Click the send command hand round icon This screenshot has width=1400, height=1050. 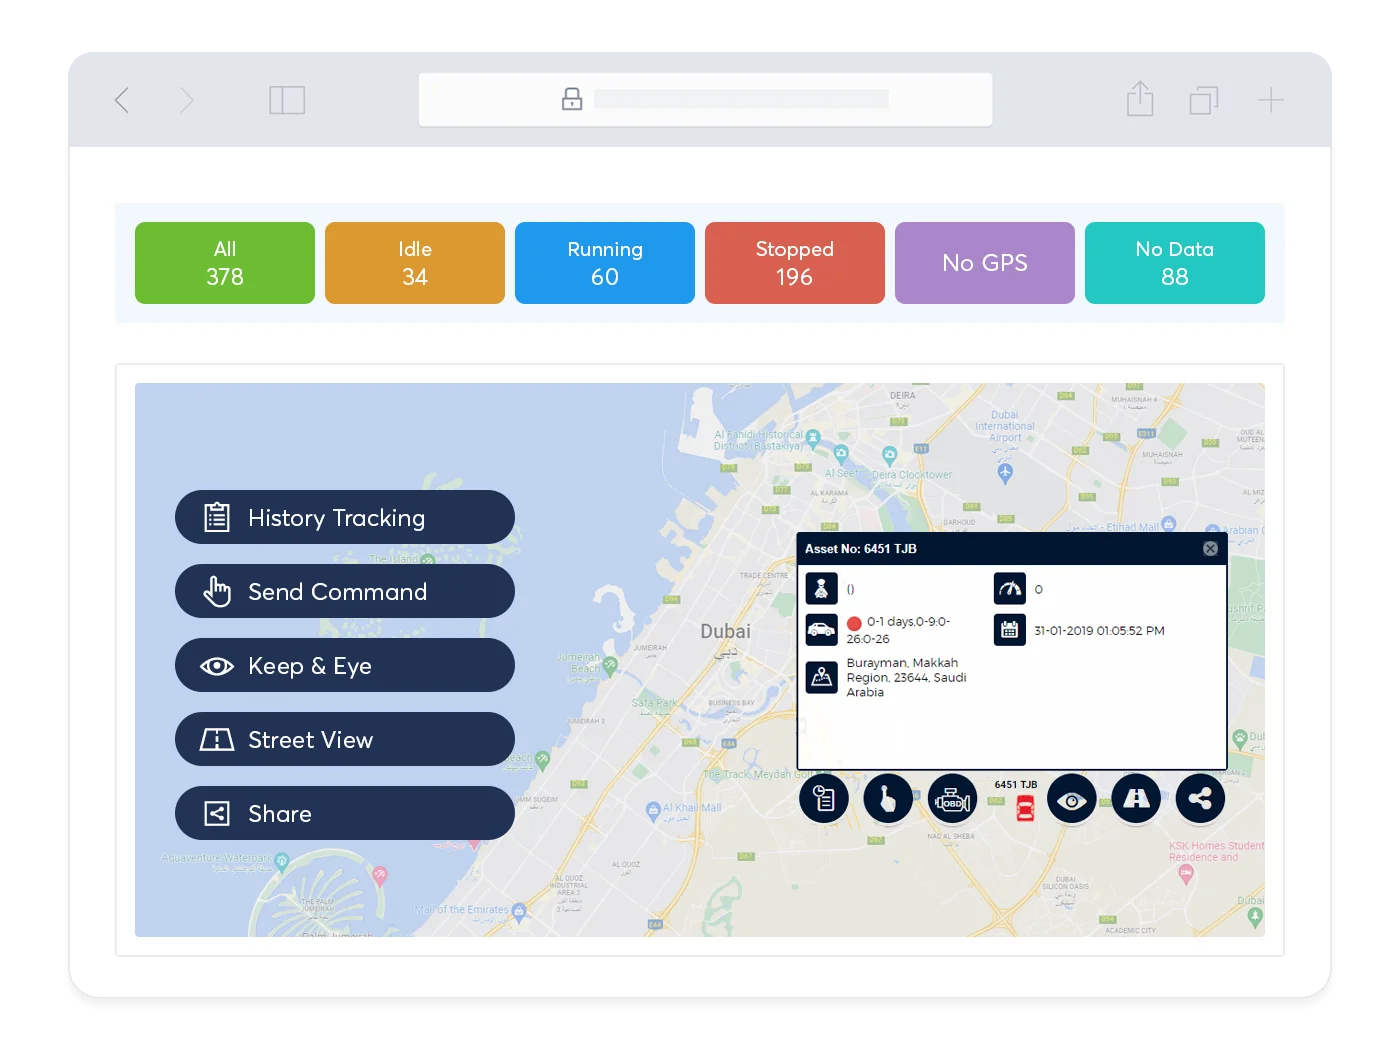pos(887,799)
